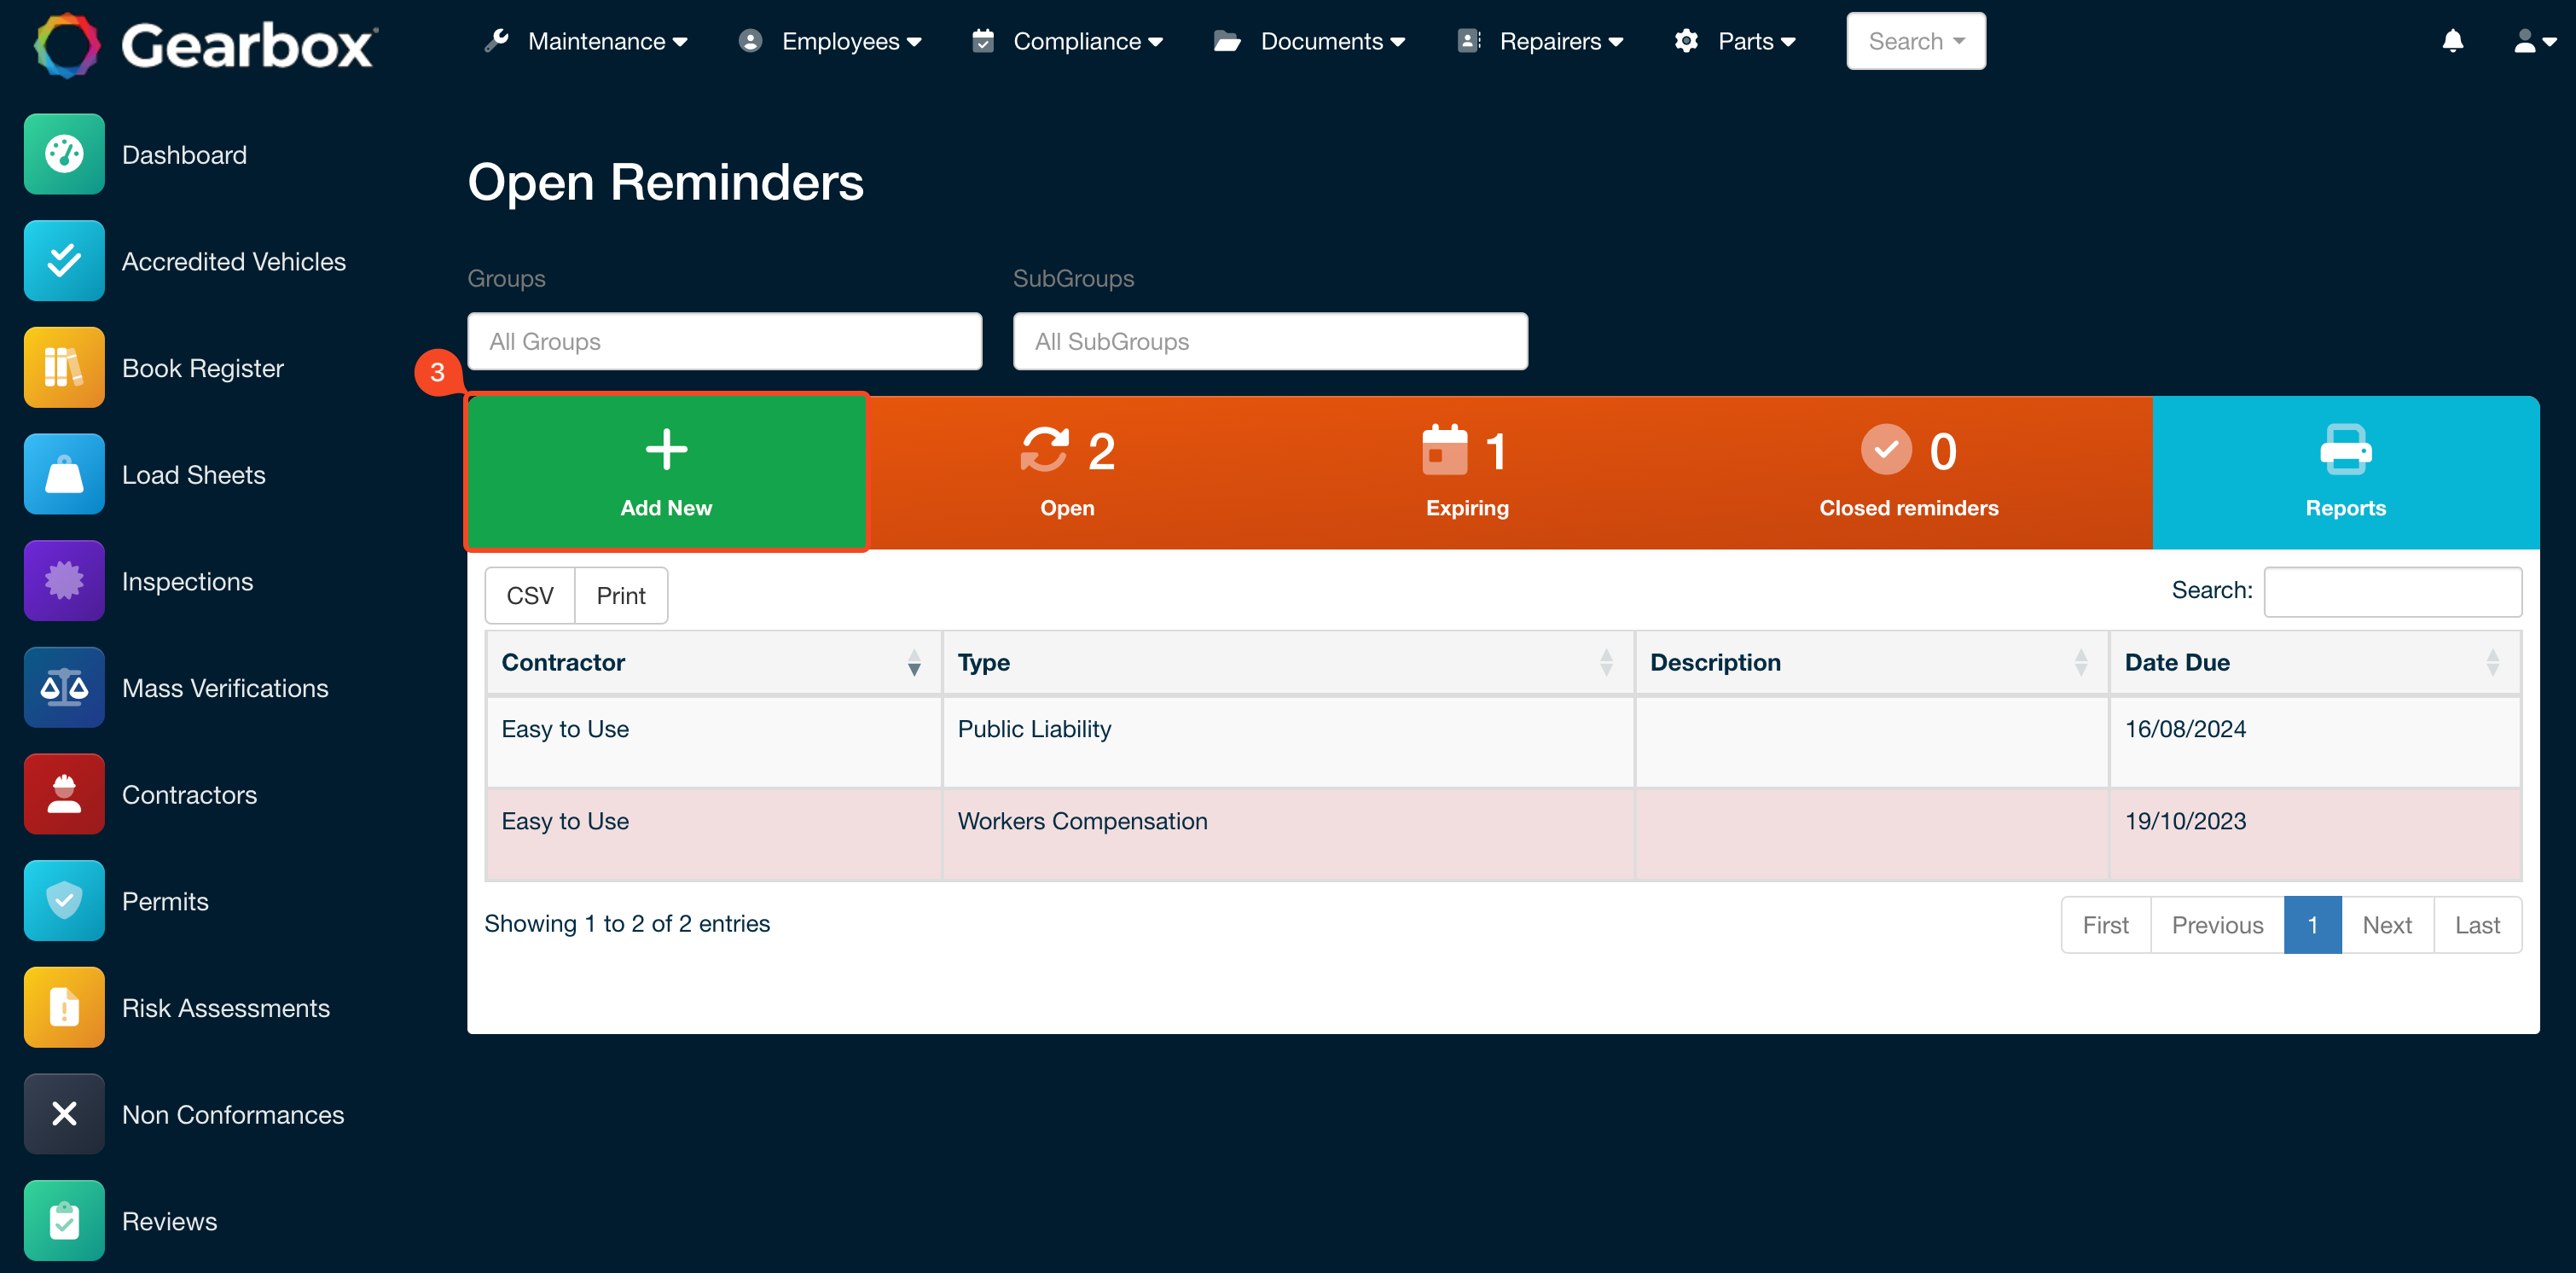Open the Dashboard from the sidebar
This screenshot has width=2576, height=1273.
[184, 154]
